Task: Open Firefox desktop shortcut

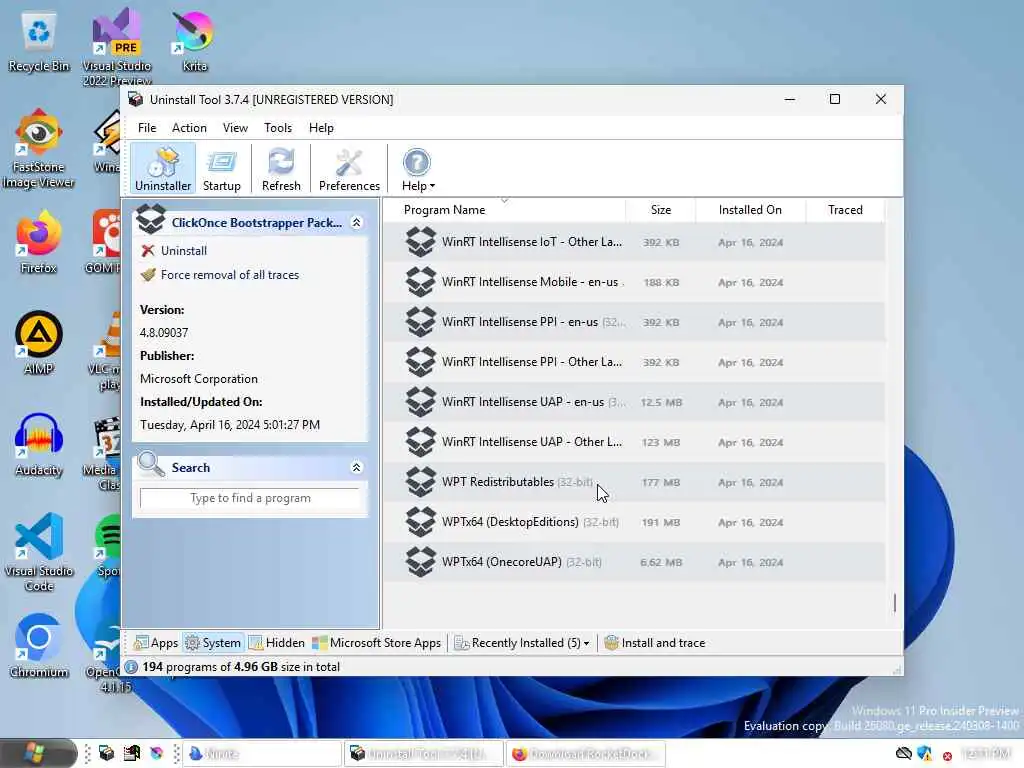Action: tap(39, 242)
